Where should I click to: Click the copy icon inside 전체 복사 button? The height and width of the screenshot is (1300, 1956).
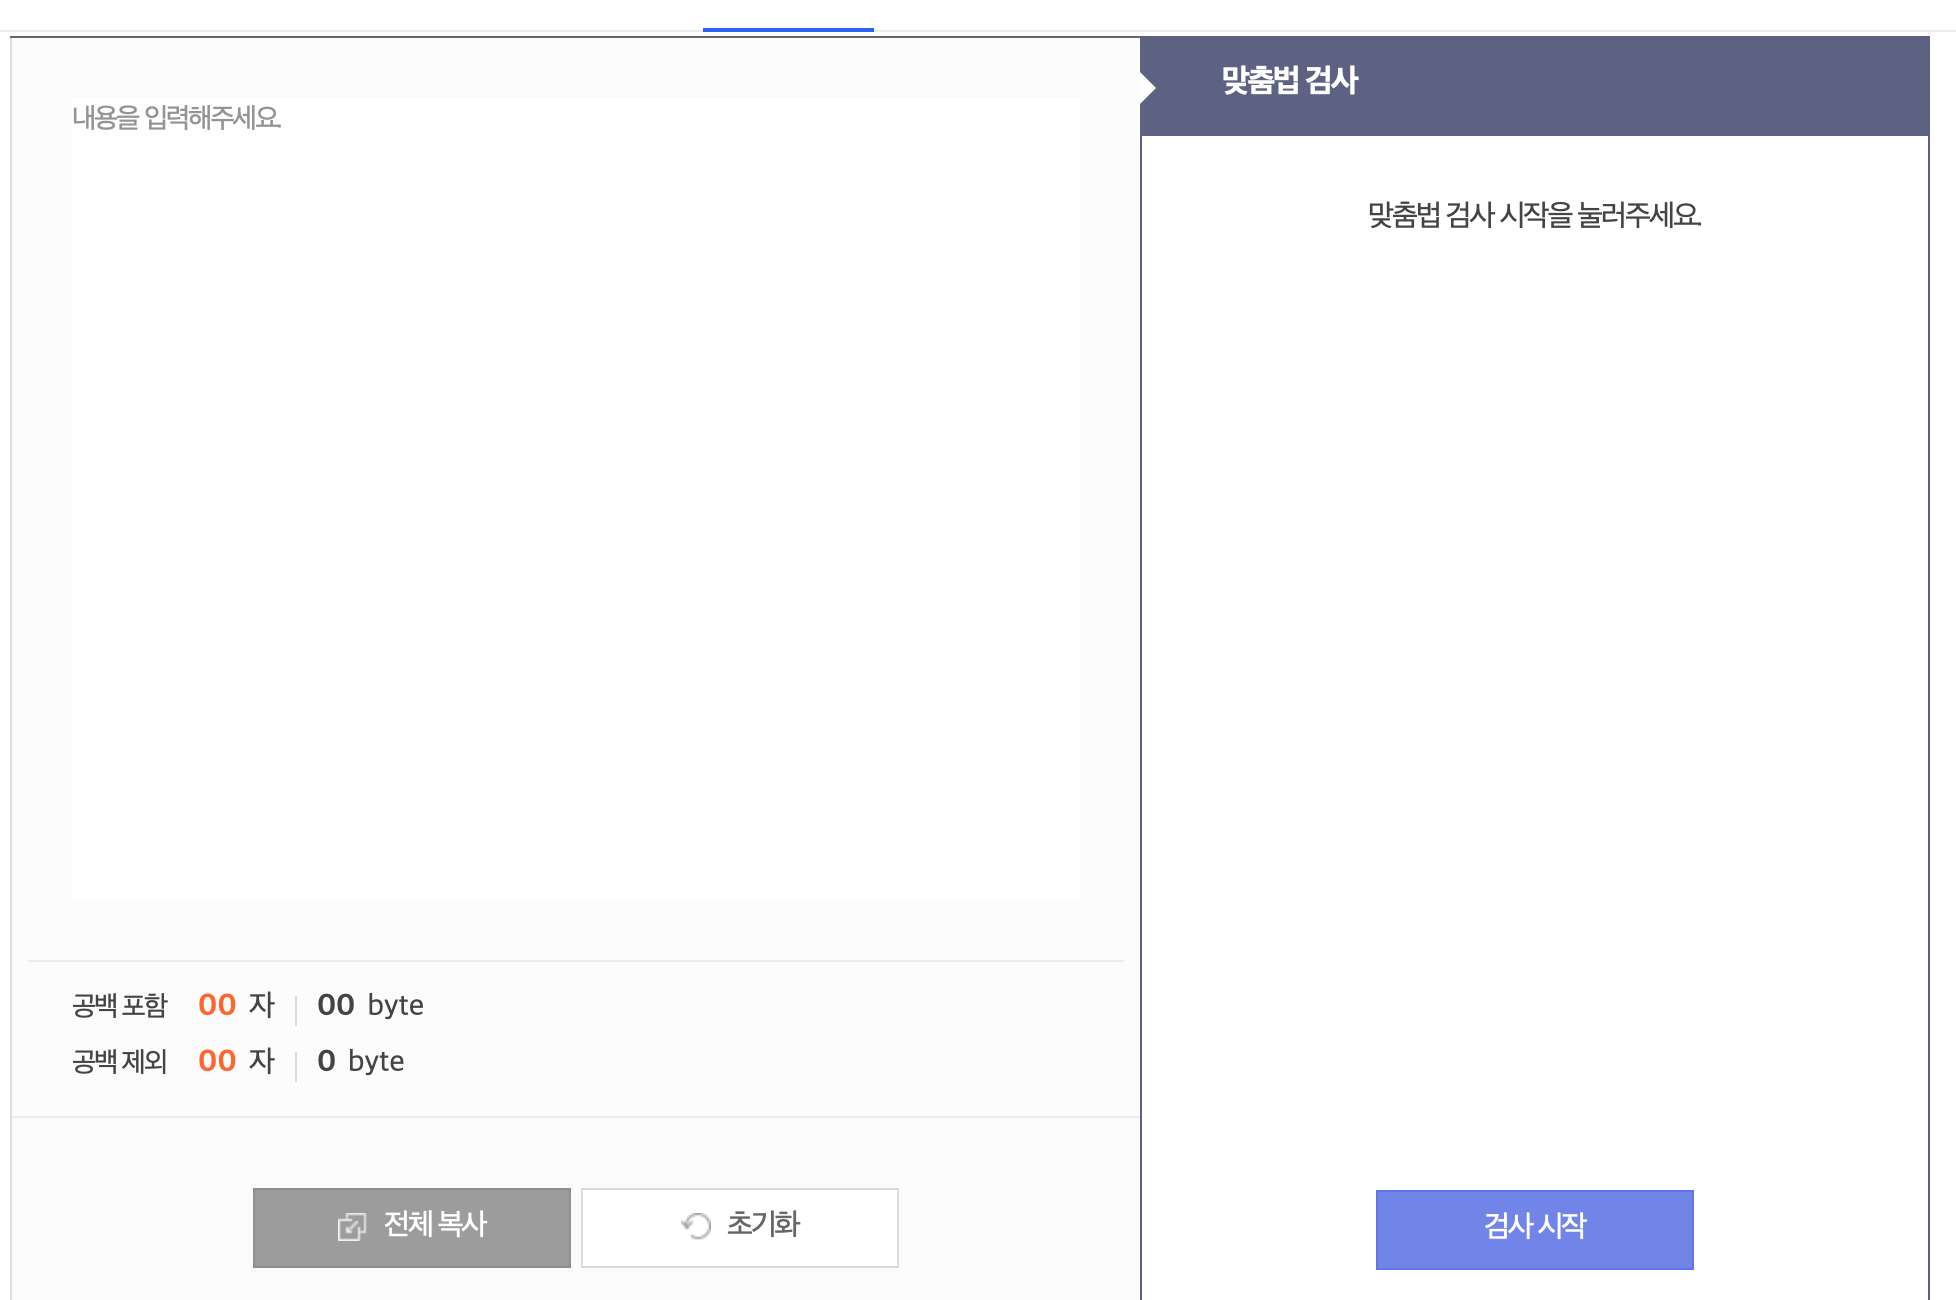point(351,1227)
